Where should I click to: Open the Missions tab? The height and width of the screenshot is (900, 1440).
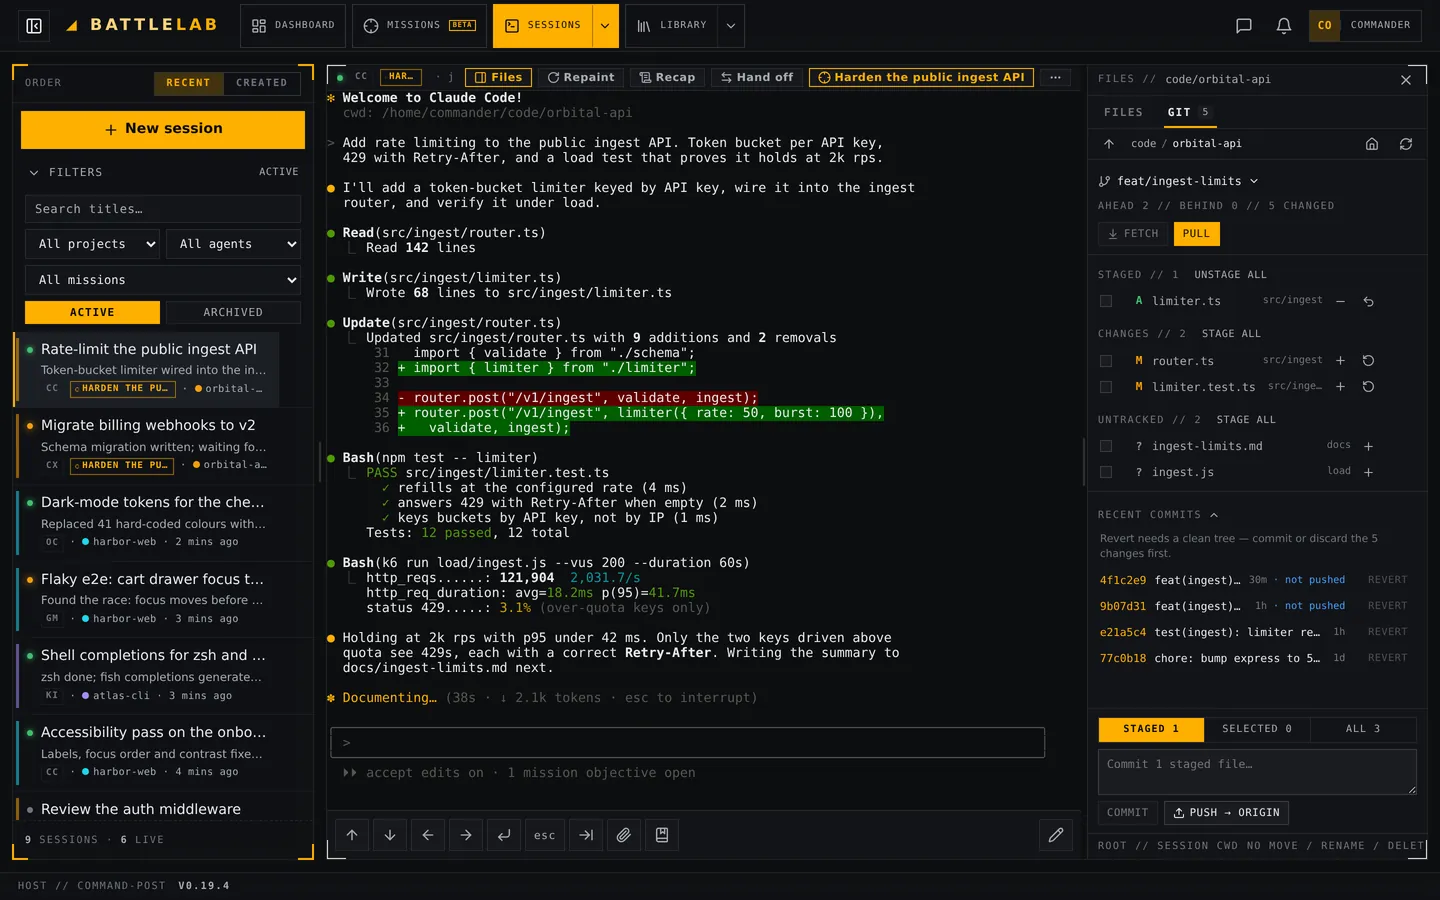(420, 26)
